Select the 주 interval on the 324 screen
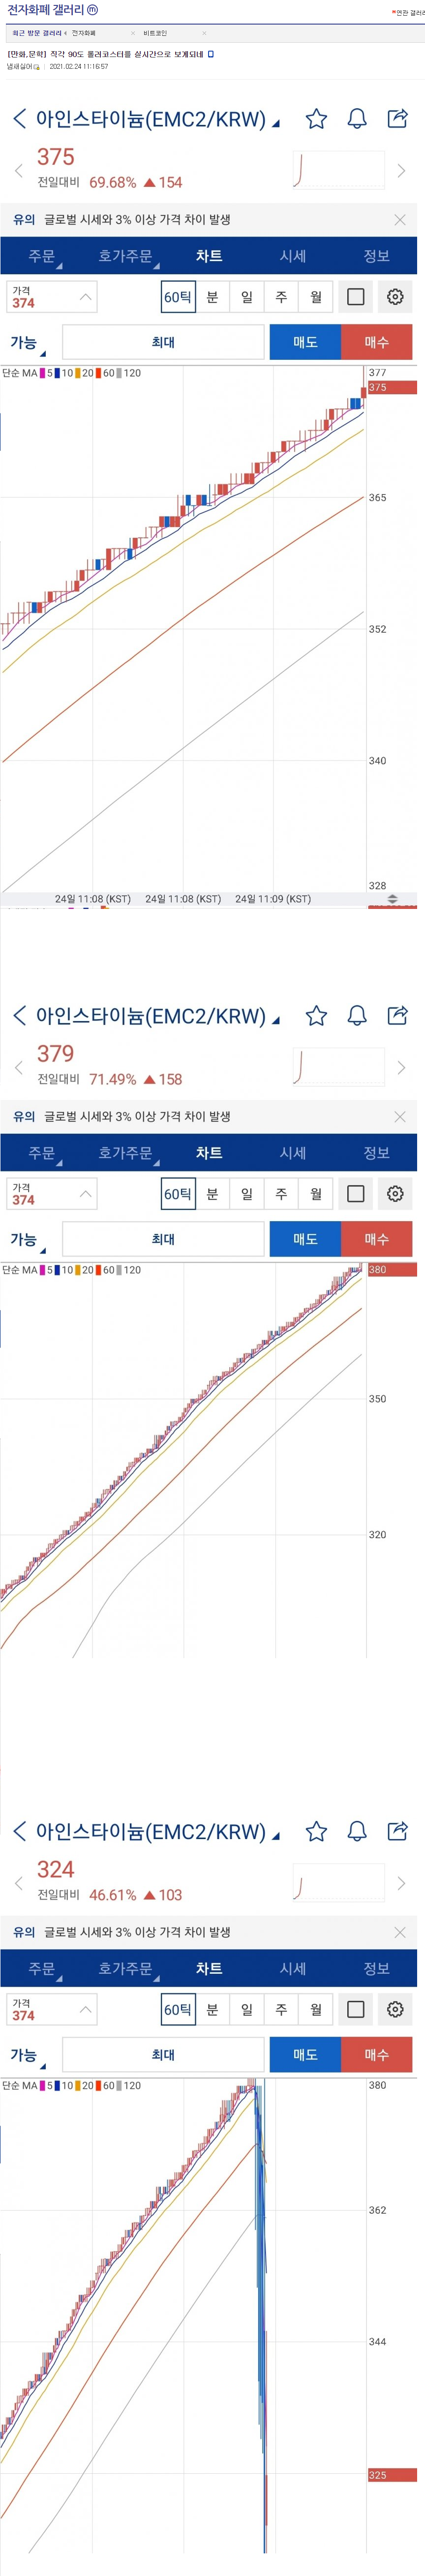This screenshot has width=425, height=2576. (281, 2010)
